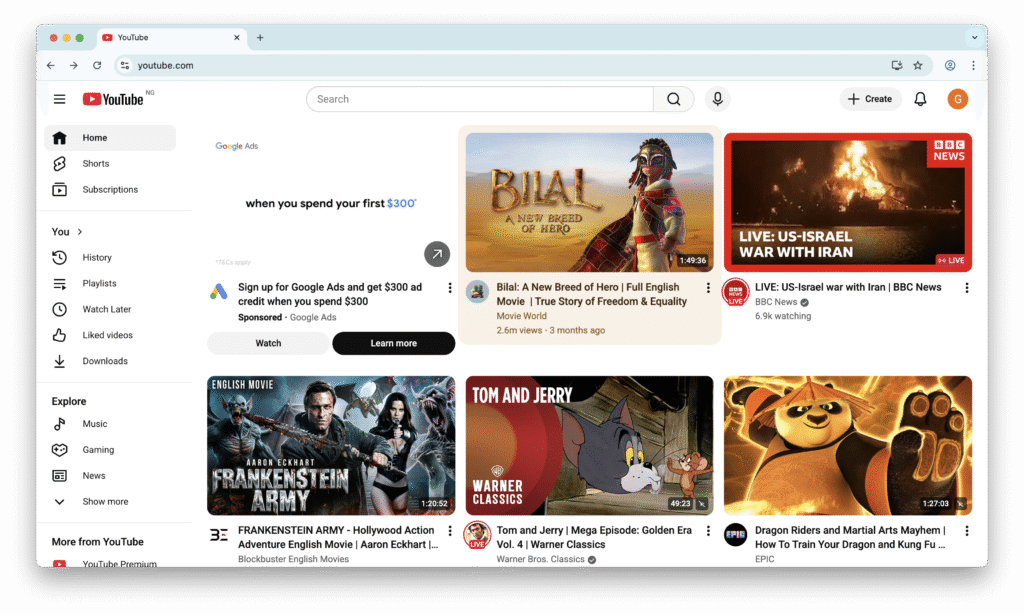Viewport: 1024px width, 615px height.
Task: Open the Google Ads external link arrow
Action: point(437,254)
